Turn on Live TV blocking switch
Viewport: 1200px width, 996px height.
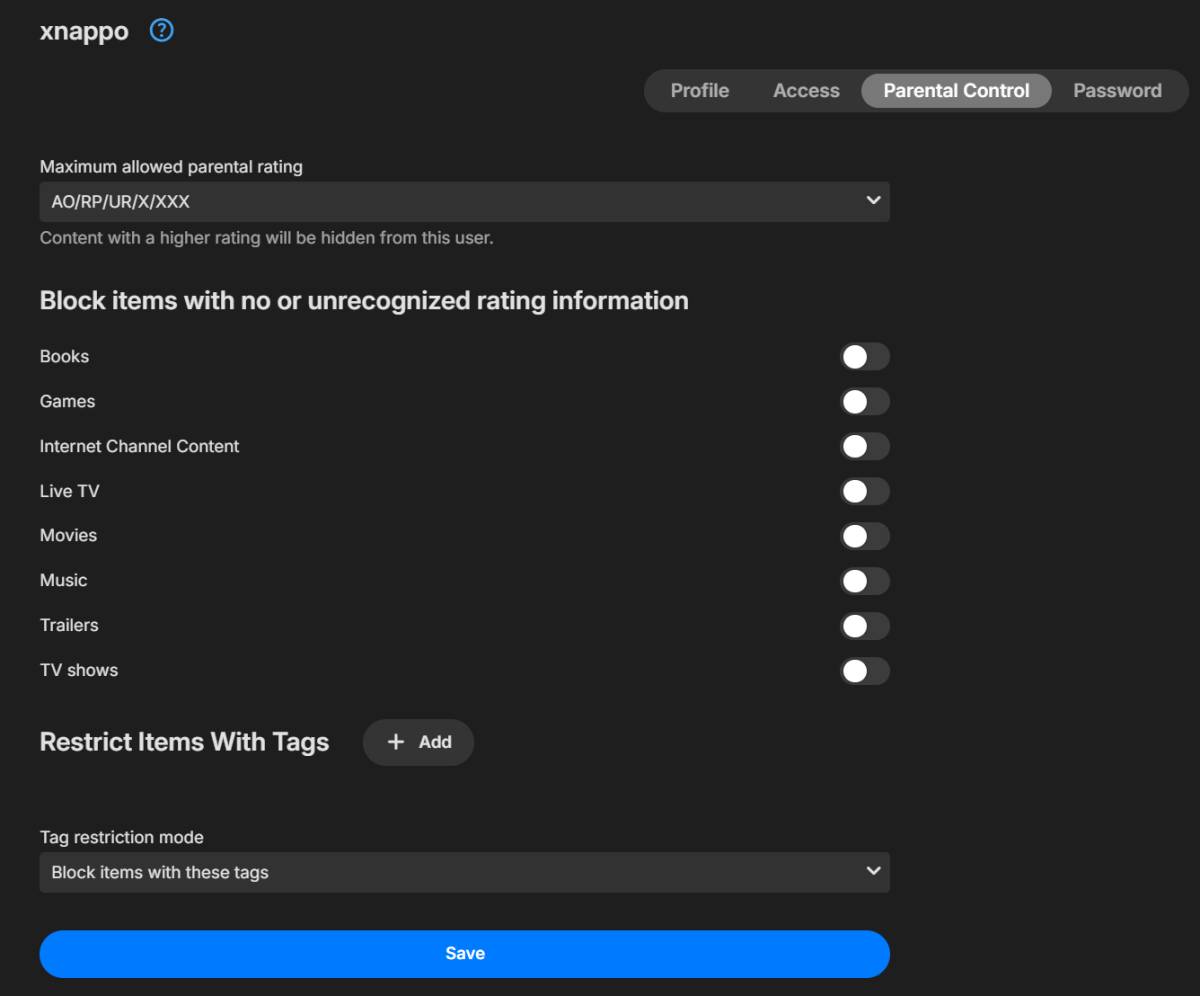[x=864, y=491]
